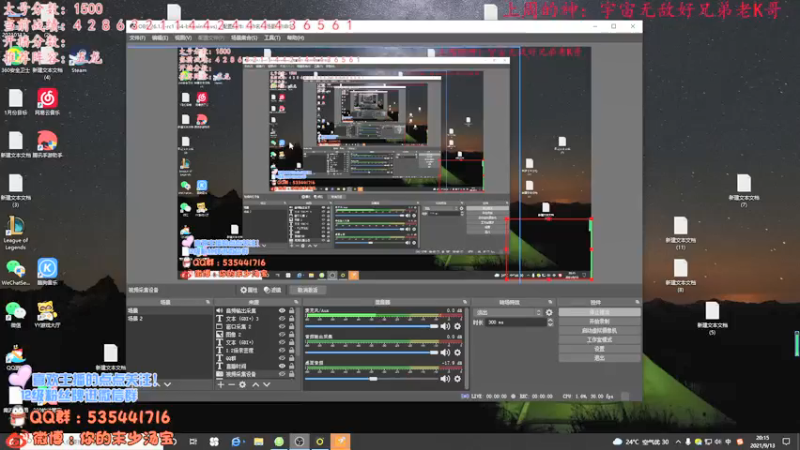Toggle visibility of QQ群 text source
The image size is (800, 450).
[282, 358]
